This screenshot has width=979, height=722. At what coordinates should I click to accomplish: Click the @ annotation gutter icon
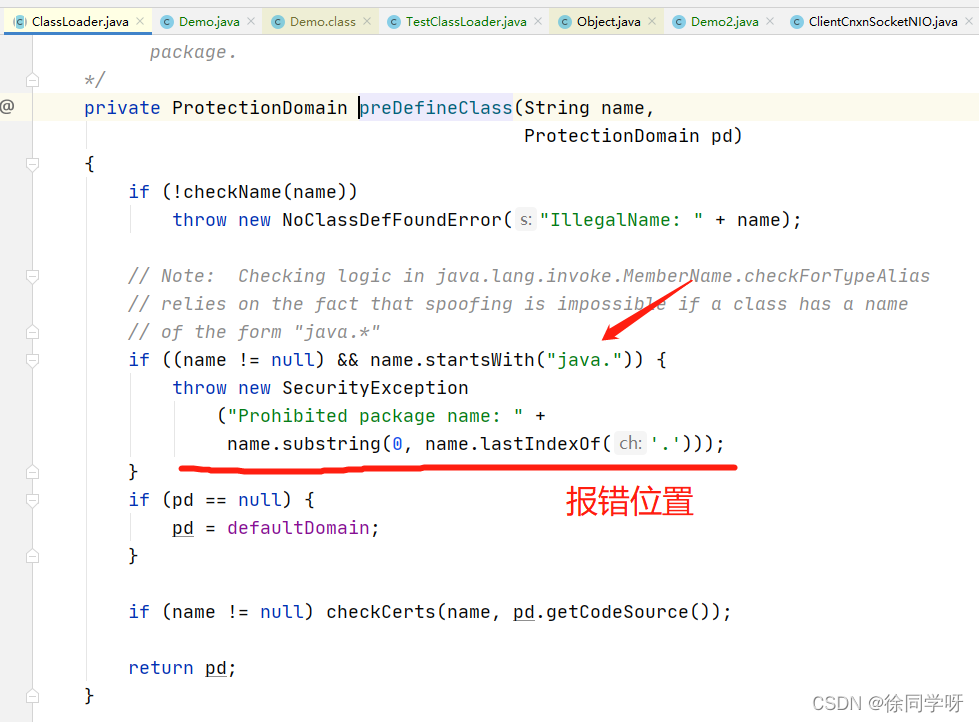point(7,106)
